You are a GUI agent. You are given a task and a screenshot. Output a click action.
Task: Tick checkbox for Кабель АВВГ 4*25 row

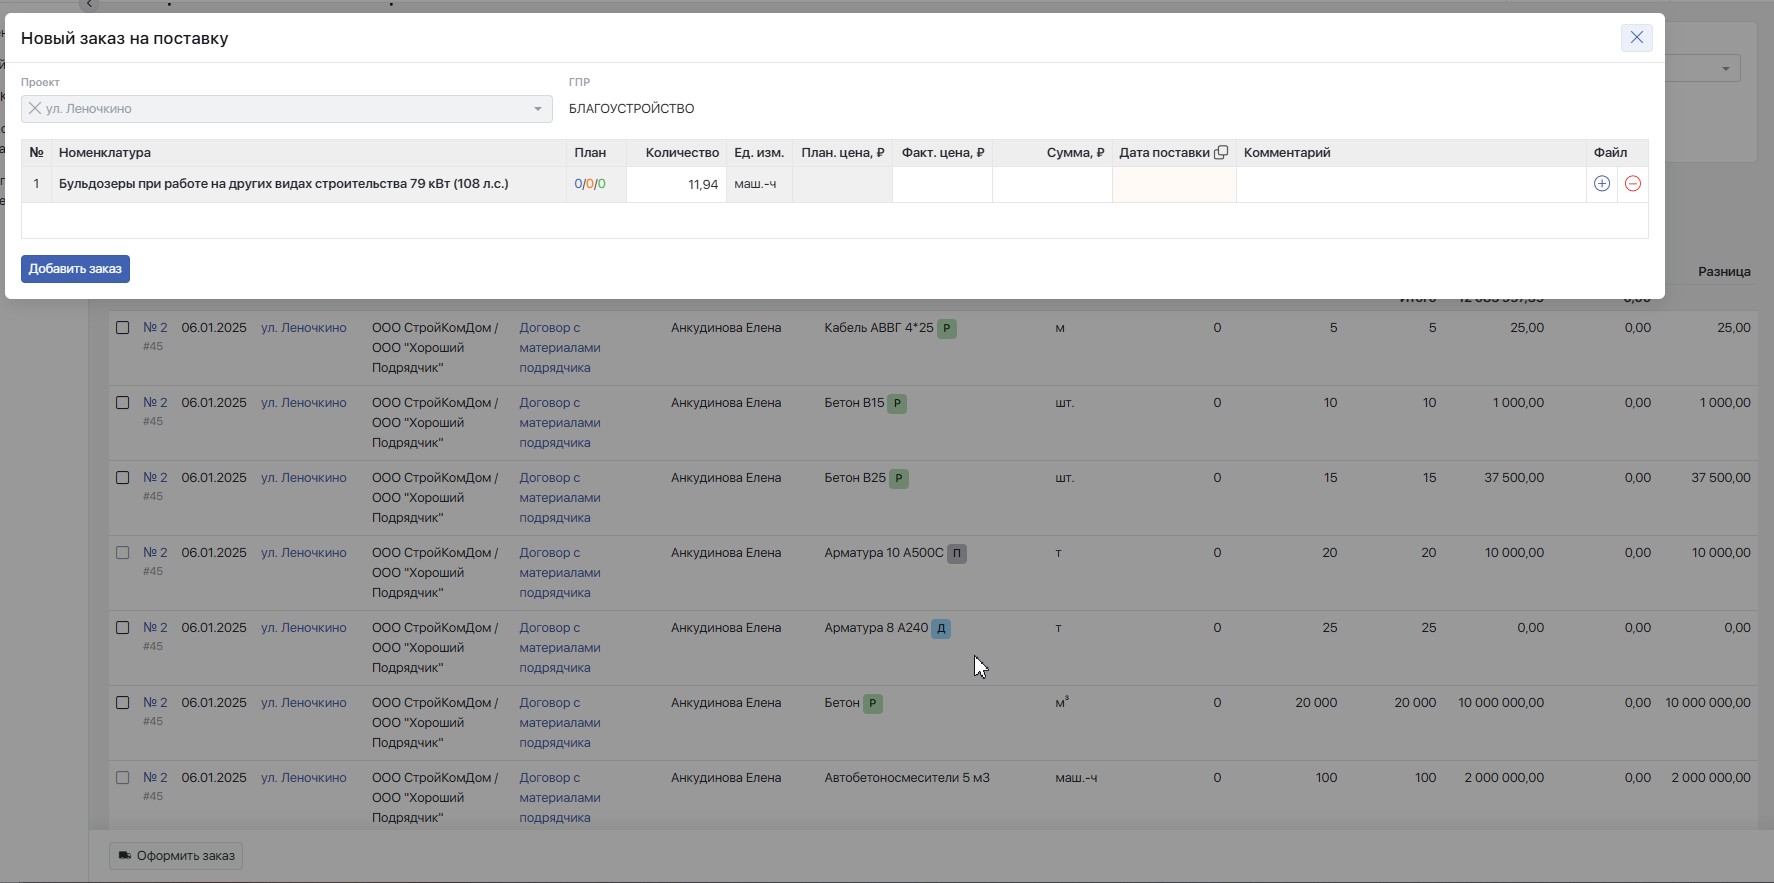tap(122, 328)
